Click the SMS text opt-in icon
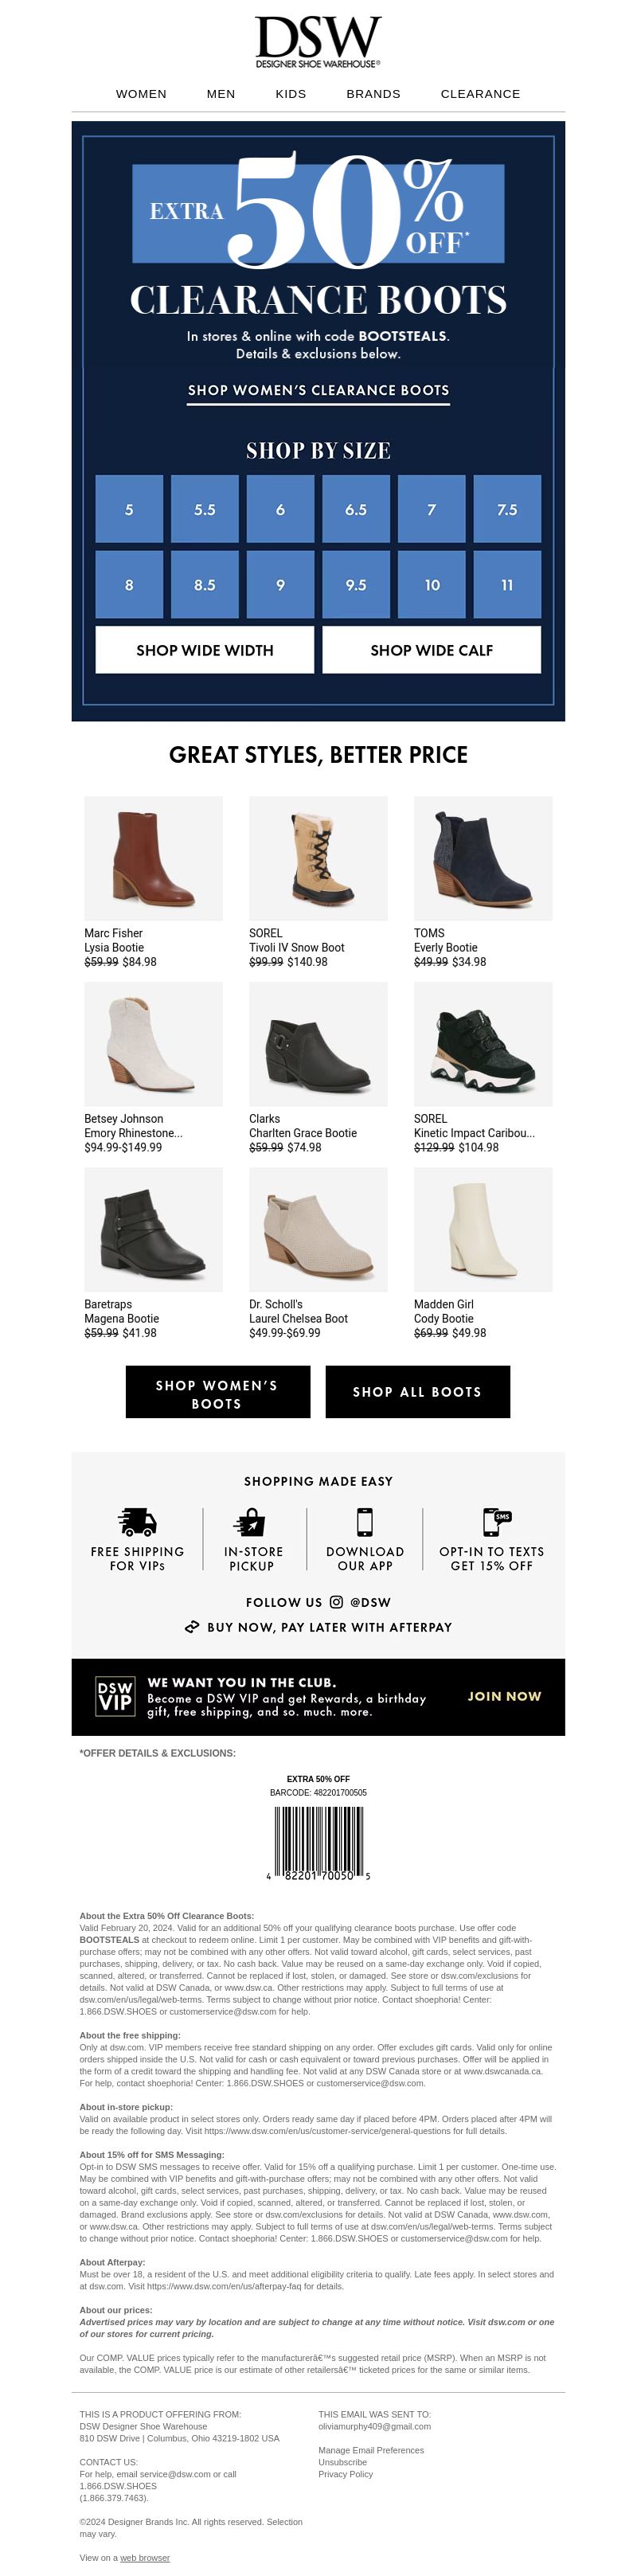 pyautogui.click(x=496, y=1521)
